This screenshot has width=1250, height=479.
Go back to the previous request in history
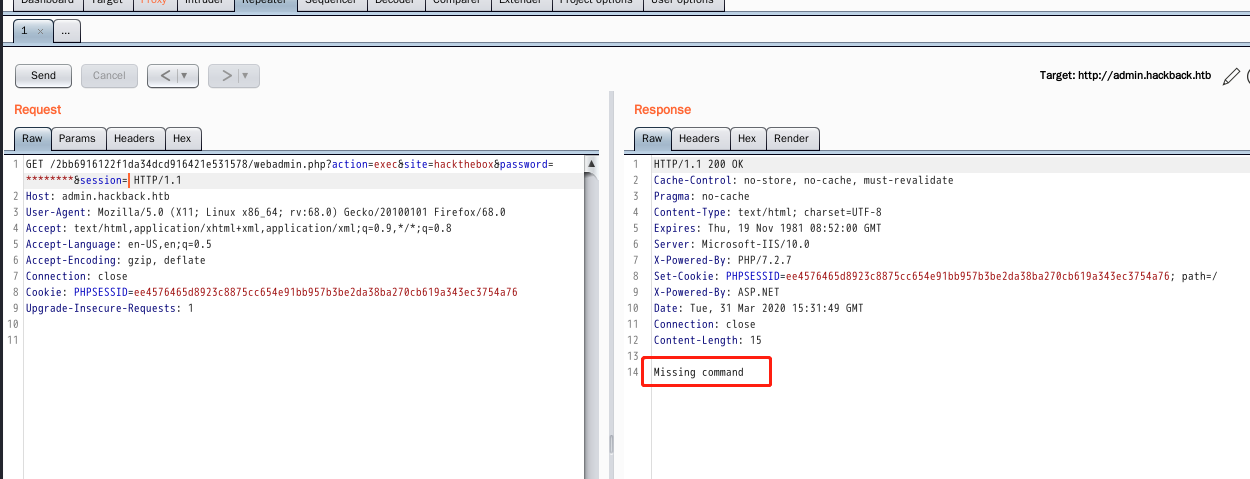pos(166,75)
